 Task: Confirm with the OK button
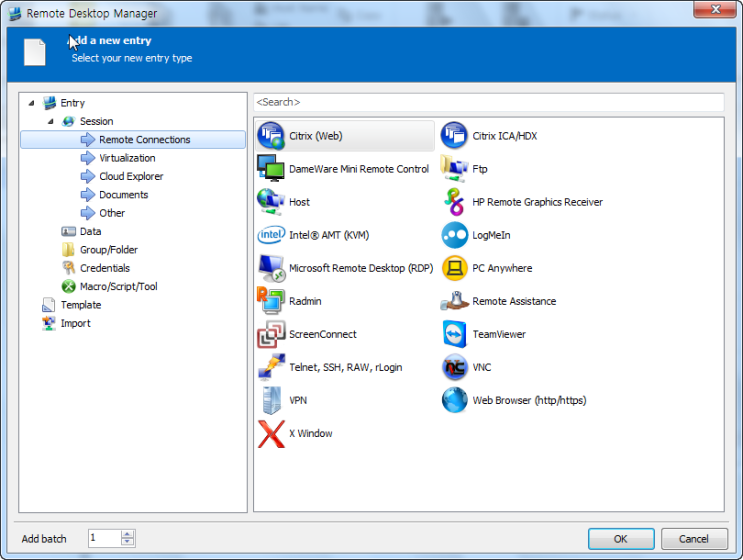coord(621,539)
